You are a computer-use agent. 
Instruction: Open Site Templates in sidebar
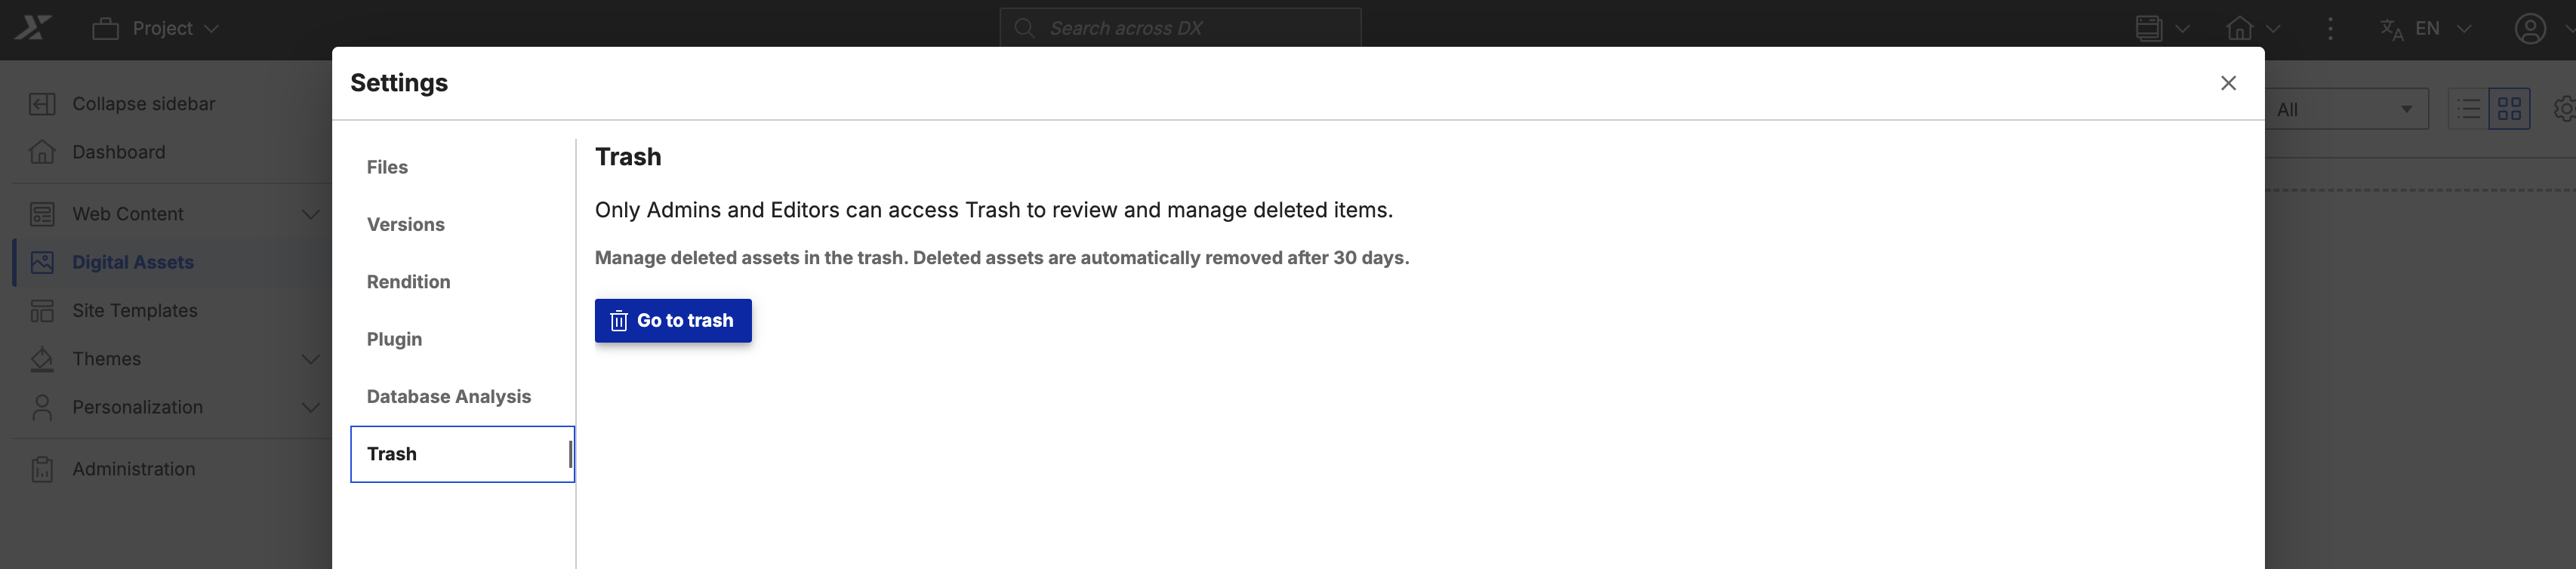pyautogui.click(x=135, y=311)
